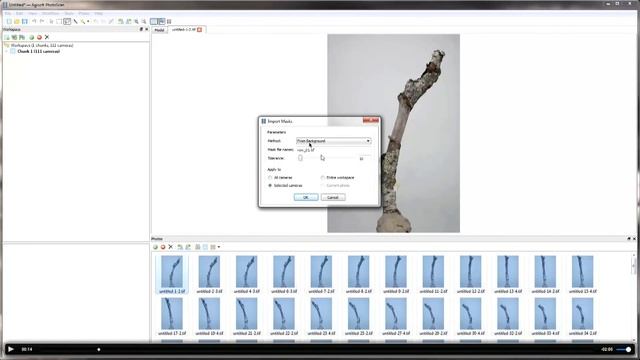Close the untitled-1-2.tif tab with red X
The image size is (640, 360).
pos(200,30)
